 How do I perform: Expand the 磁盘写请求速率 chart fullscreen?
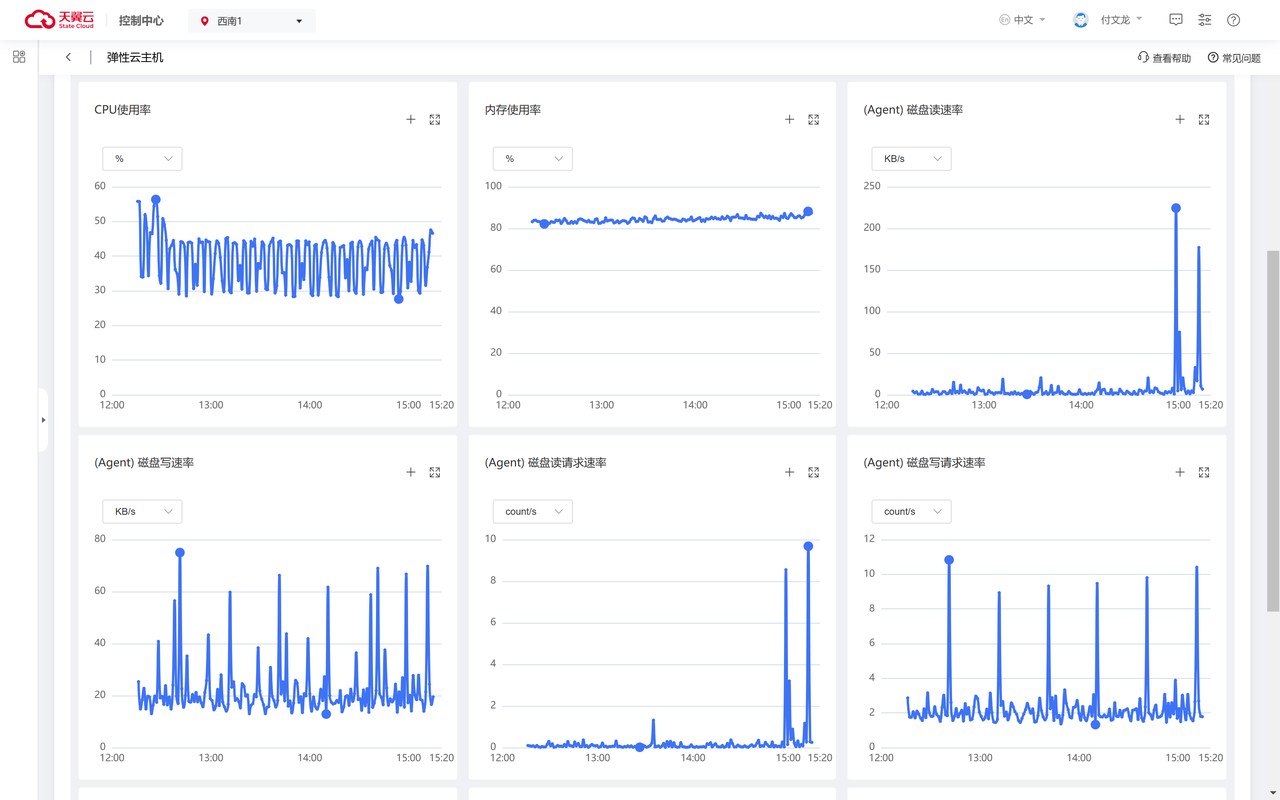point(1204,472)
